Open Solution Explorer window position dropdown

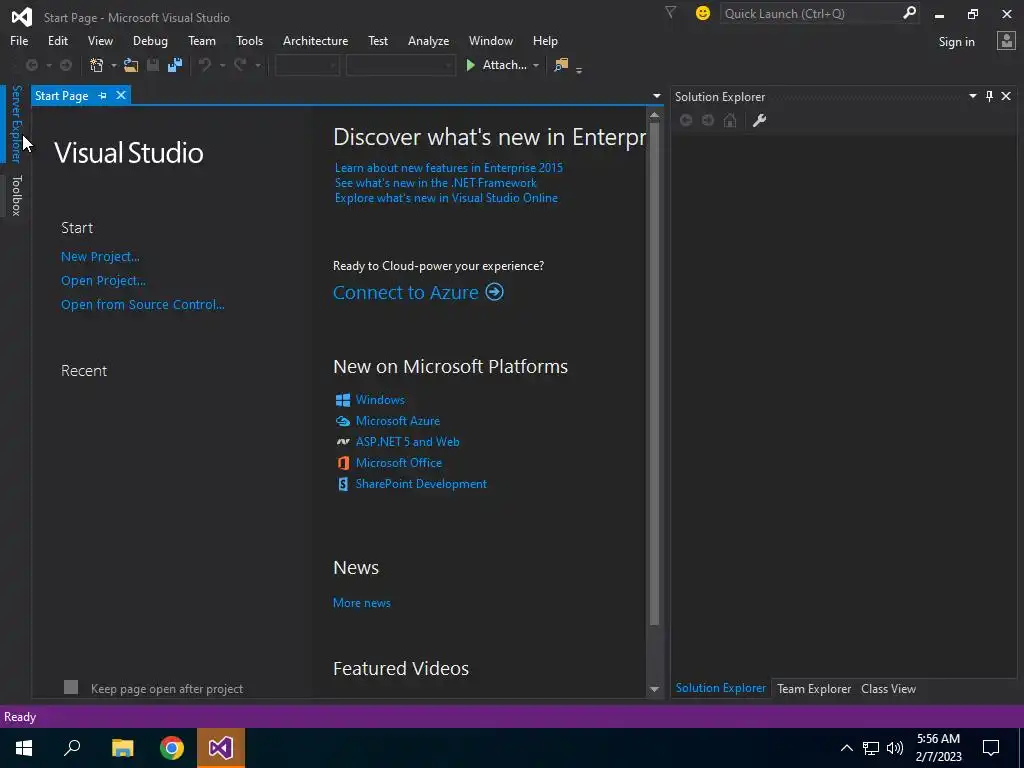(972, 96)
